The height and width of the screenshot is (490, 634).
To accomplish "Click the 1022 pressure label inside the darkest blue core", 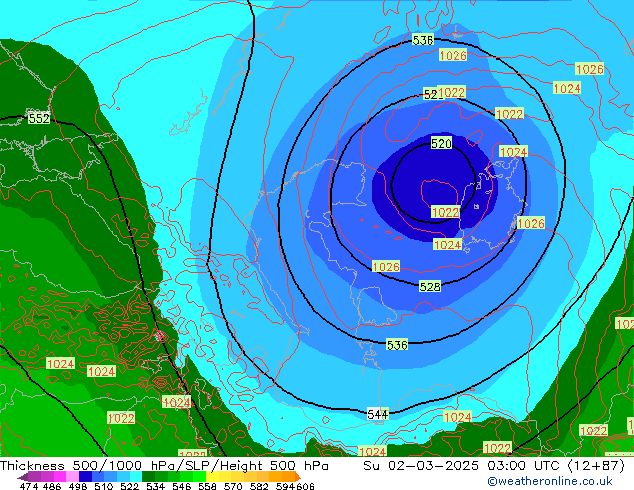I will coord(445,212).
